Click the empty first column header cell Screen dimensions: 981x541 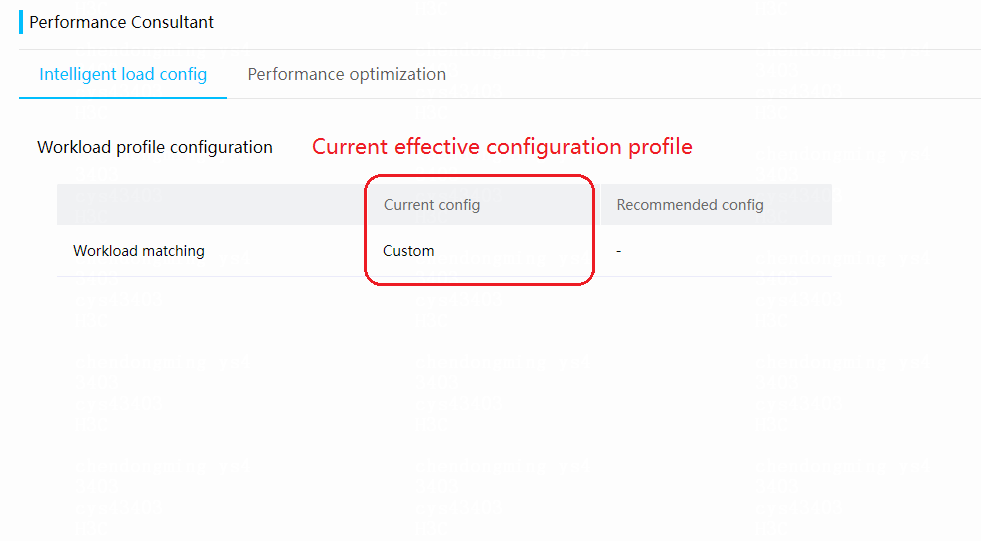tap(212, 205)
